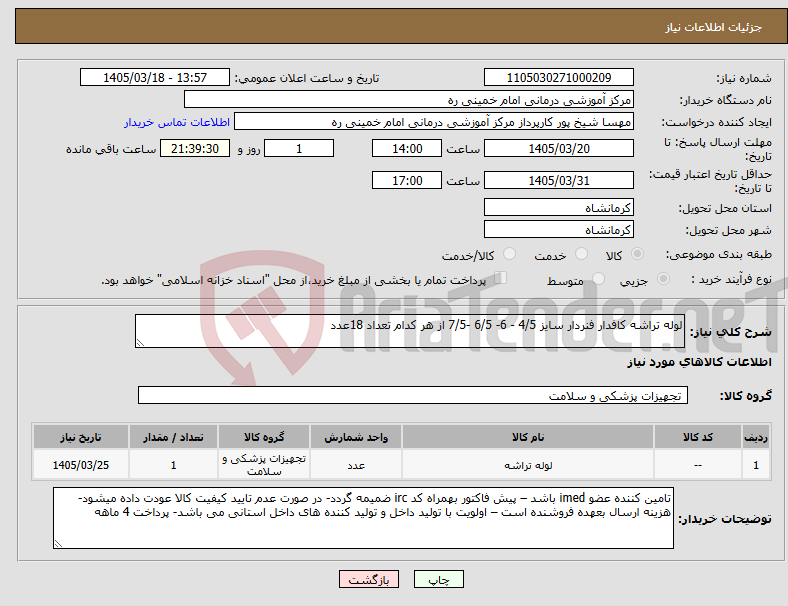The image size is (788, 606).
Task: Click the need number field 1105030271000209
Action: pyautogui.click(x=558, y=77)
